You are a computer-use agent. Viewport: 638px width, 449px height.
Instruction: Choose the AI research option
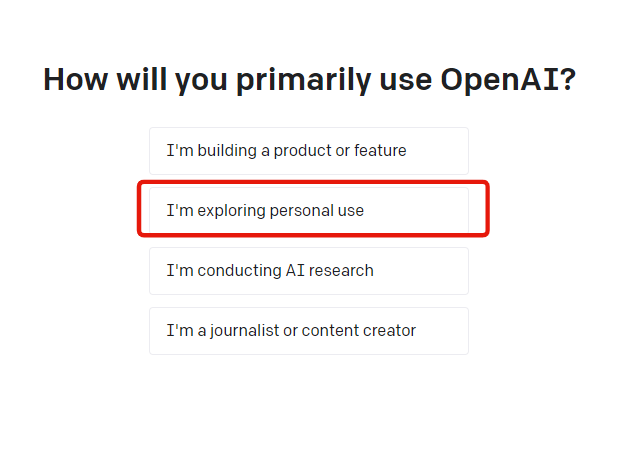tap(308, 271)
